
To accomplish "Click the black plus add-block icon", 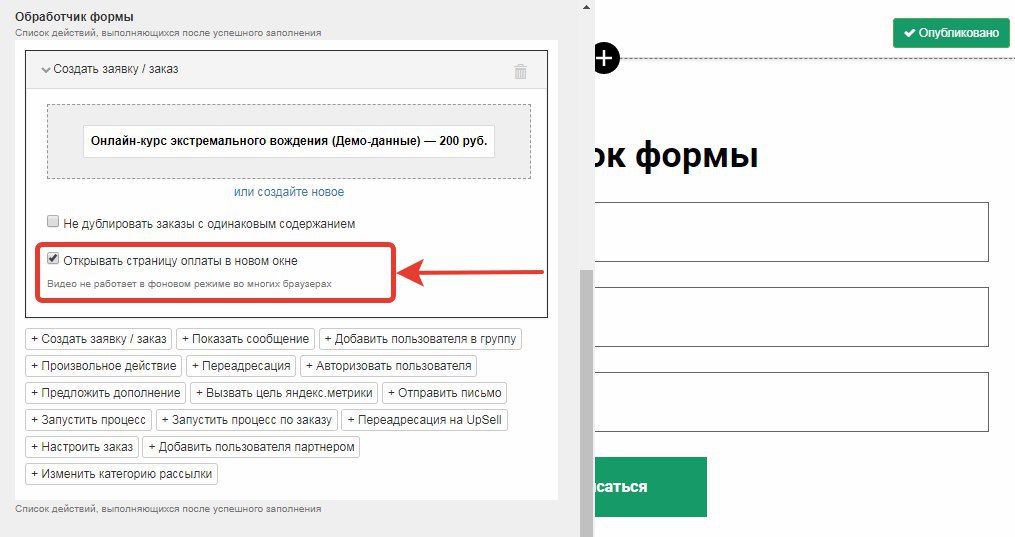I will click(x=605, y=58).
